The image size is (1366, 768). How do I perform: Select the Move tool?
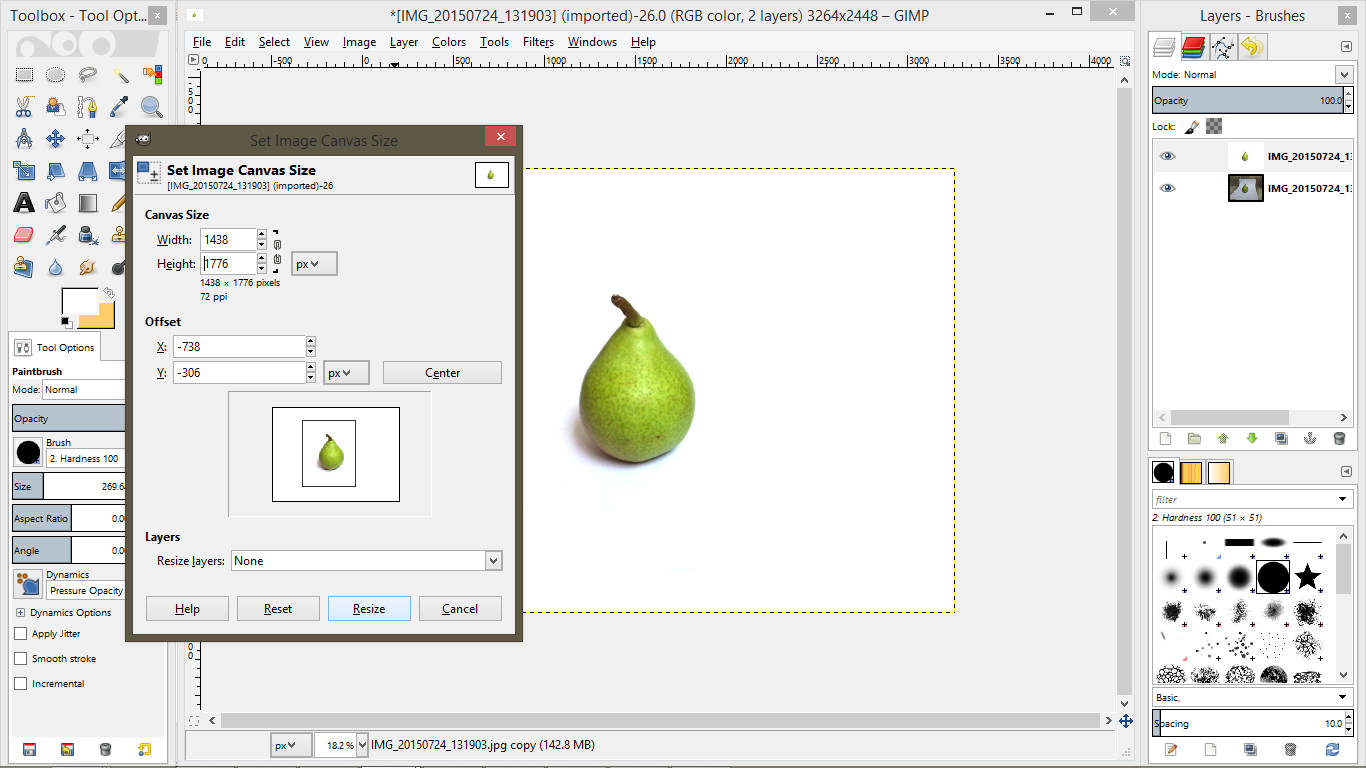tap(54, 138)
